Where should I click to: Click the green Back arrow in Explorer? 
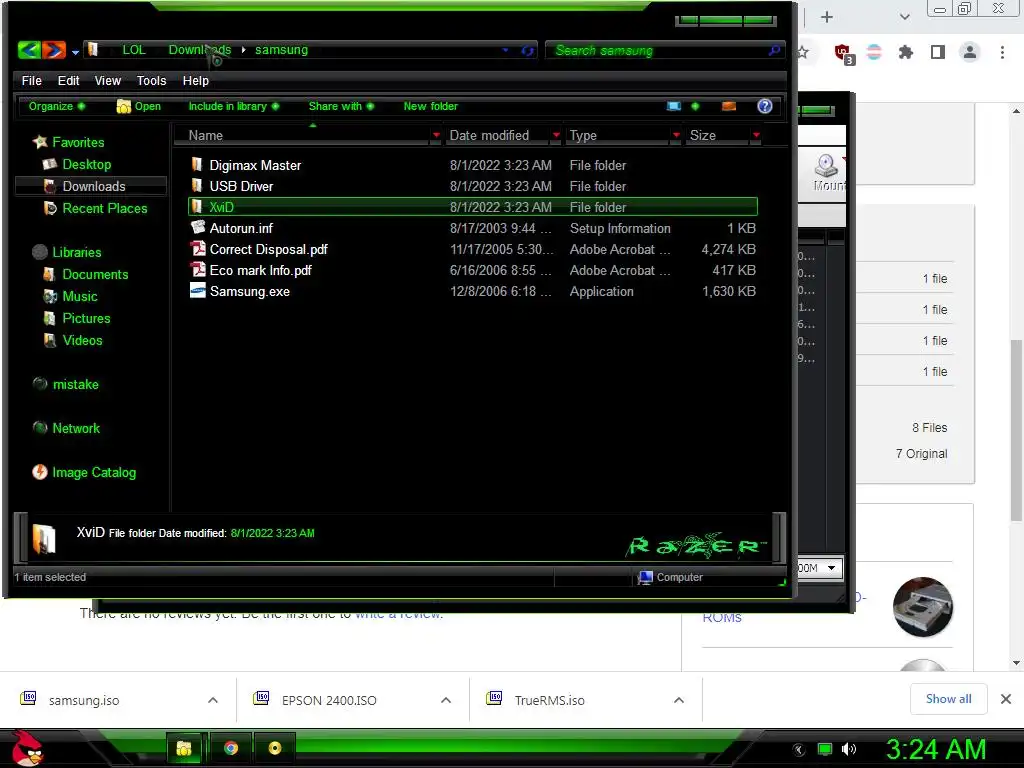(29, 50)
